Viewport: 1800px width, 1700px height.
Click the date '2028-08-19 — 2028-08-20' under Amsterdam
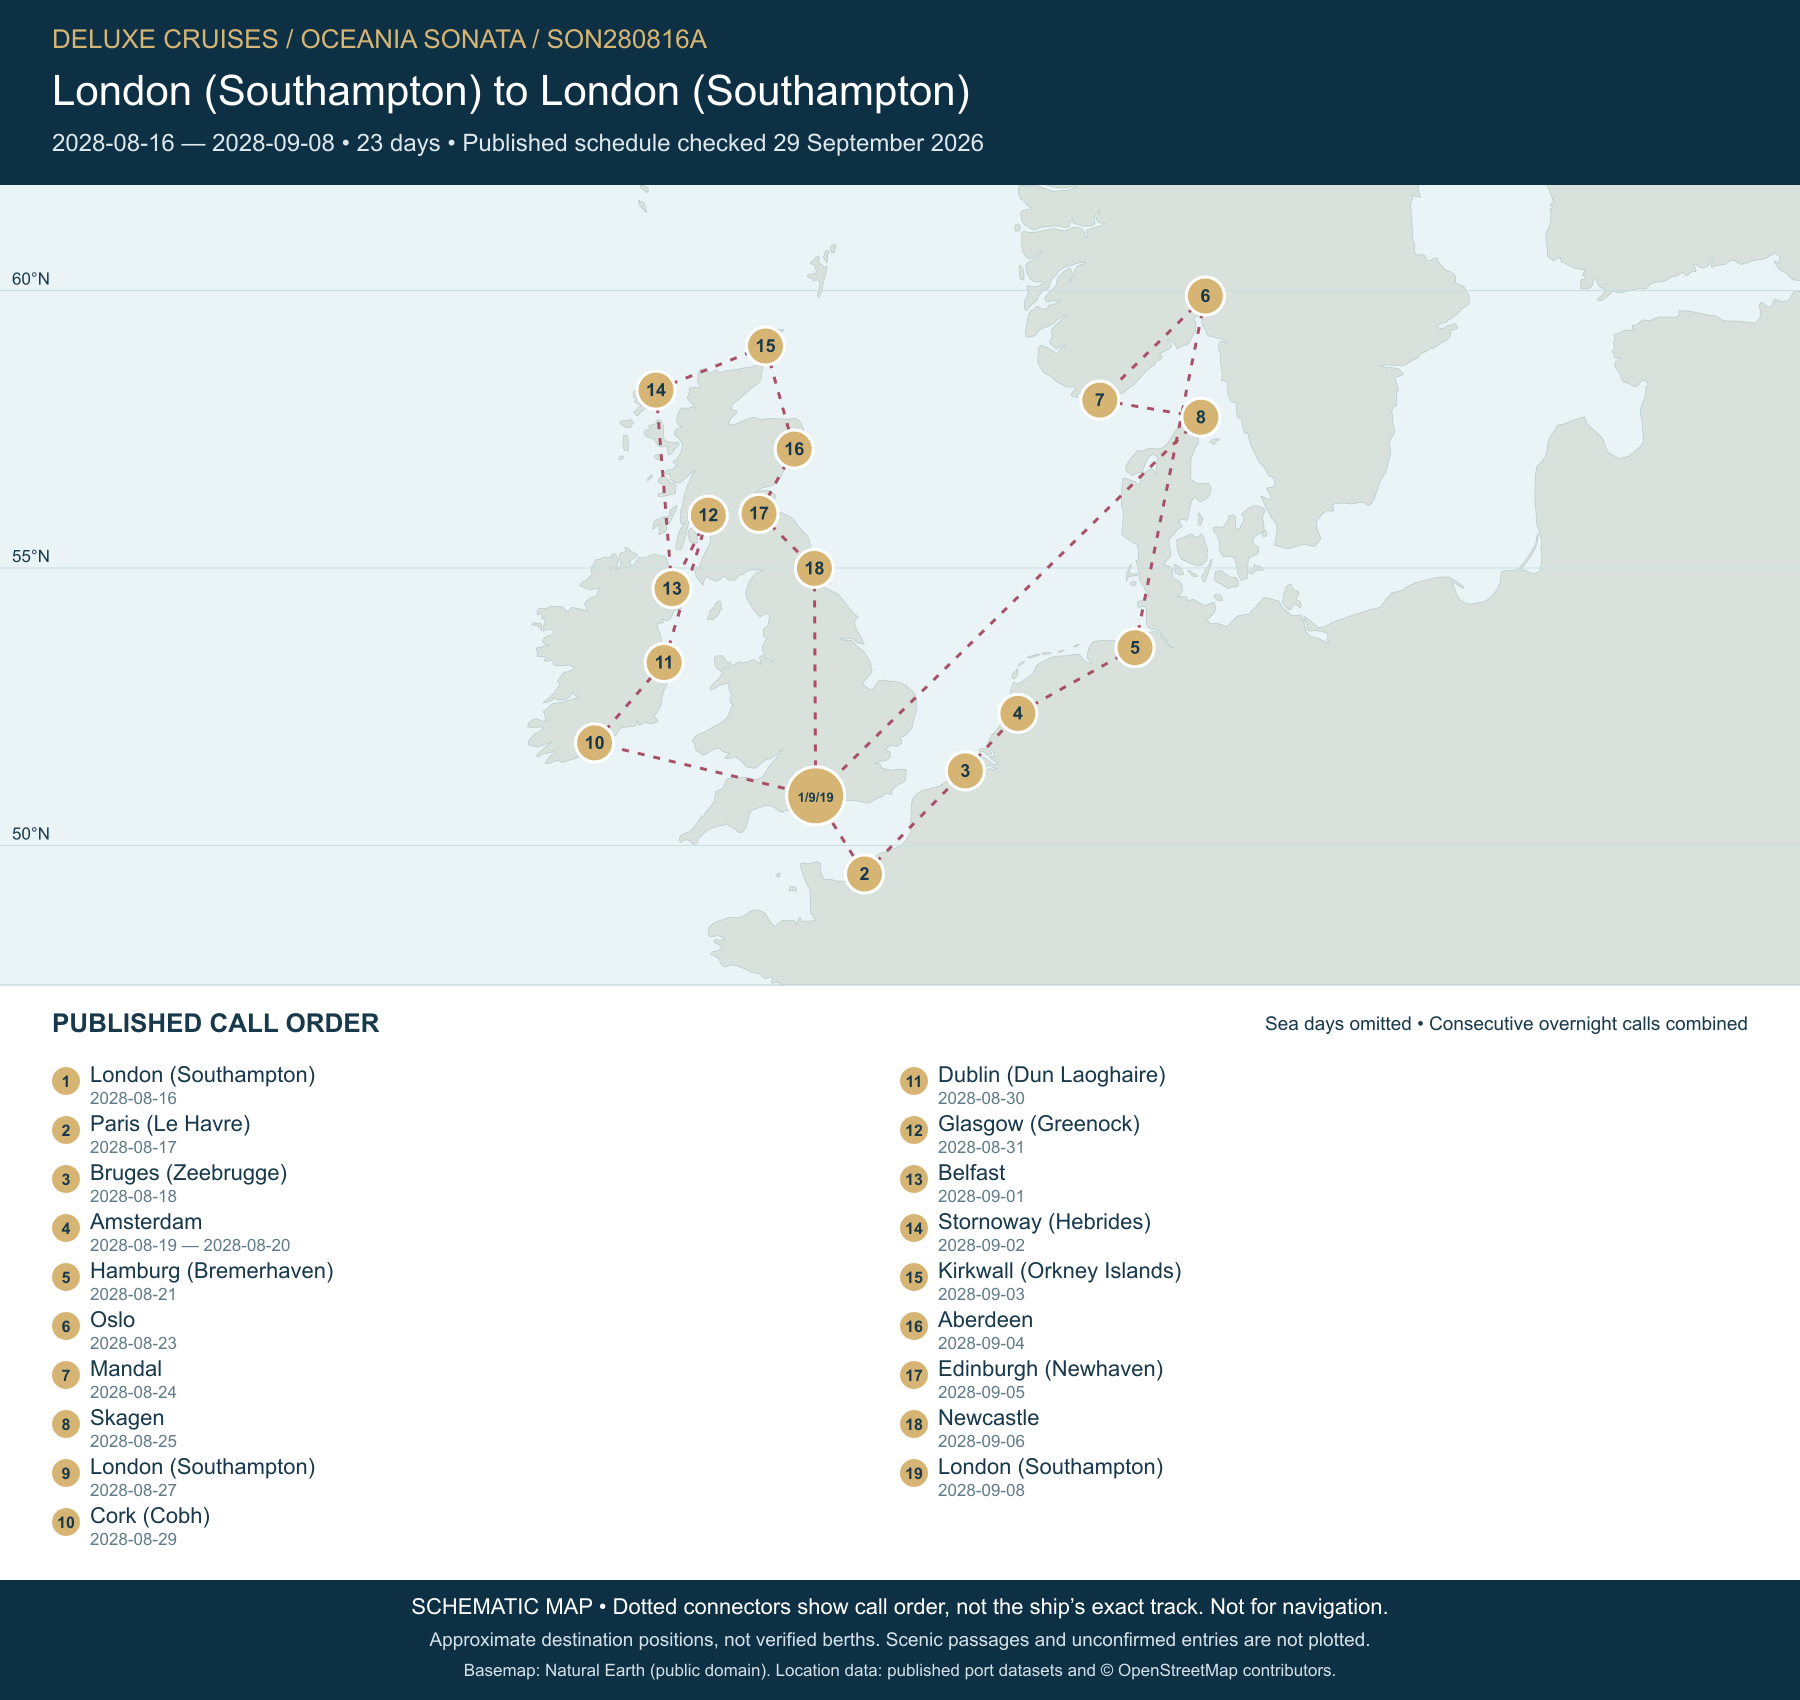(x=190, y=1245)
